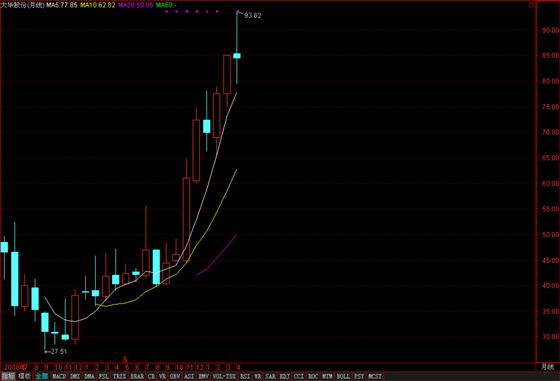
Task: Choose the VOL-TDX indicator tab
Action: (x=224, y=376)
